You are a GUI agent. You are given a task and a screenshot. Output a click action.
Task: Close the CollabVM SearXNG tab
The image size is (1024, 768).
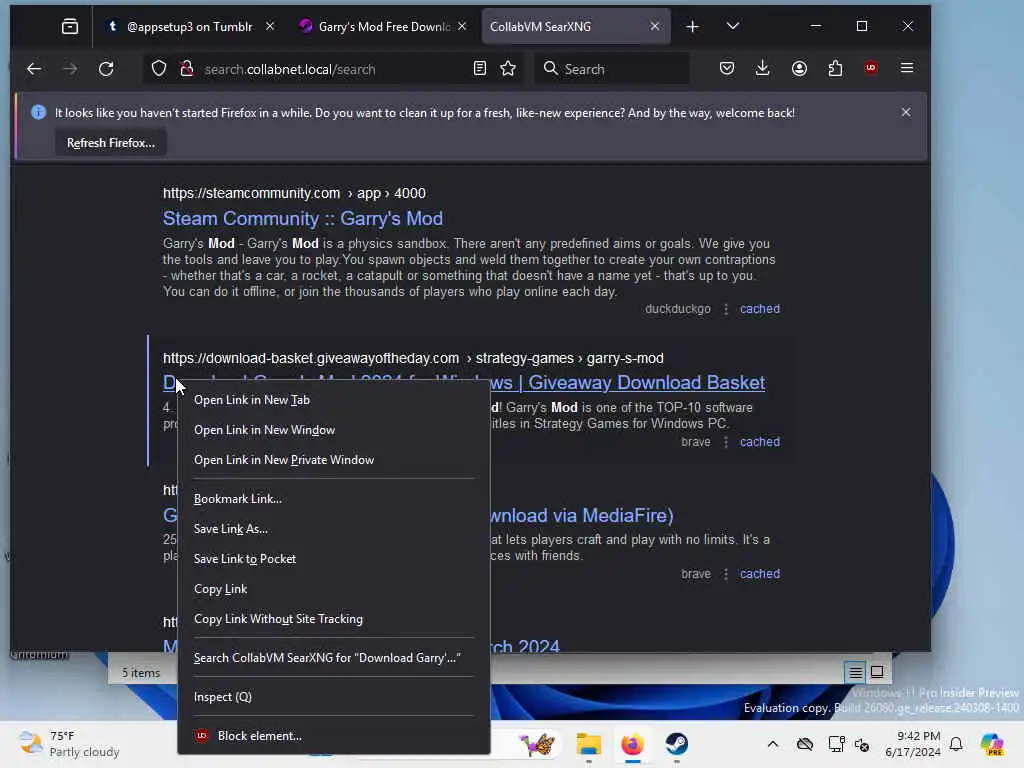coord(655,26)
